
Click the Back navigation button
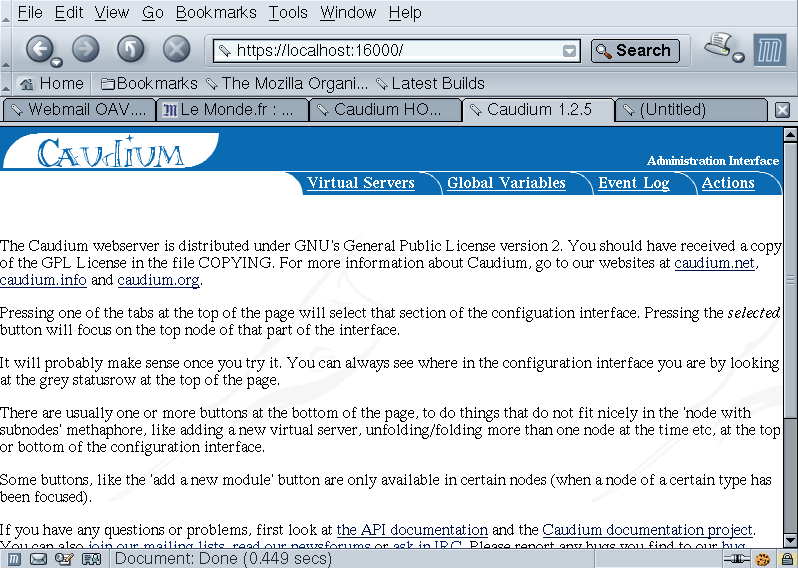coord(38,49)
